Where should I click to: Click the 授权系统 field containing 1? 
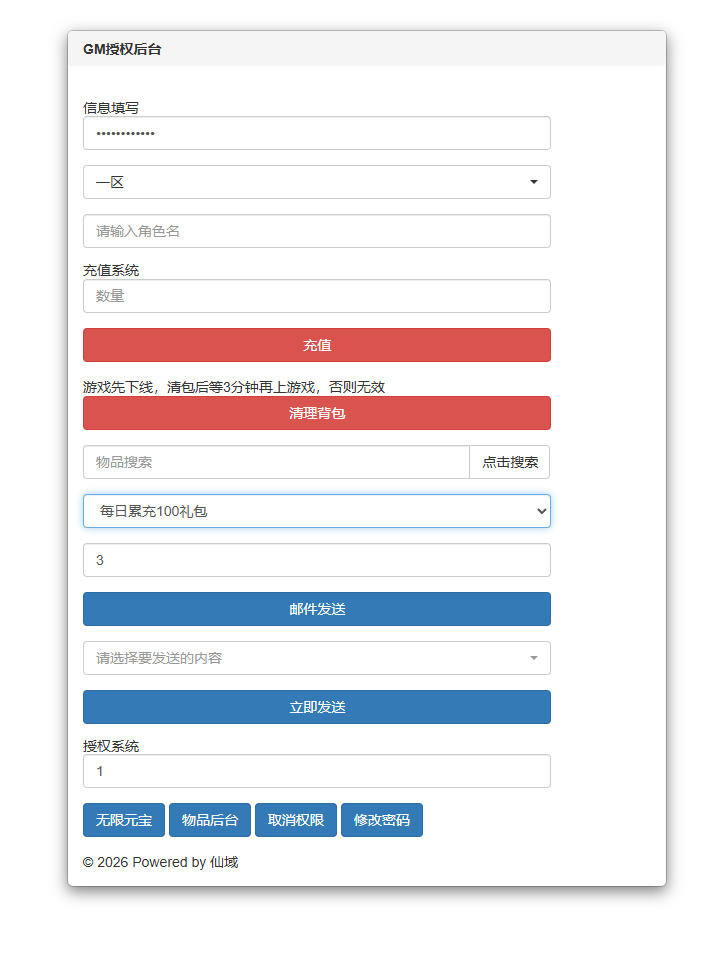[x=316, y=771]
